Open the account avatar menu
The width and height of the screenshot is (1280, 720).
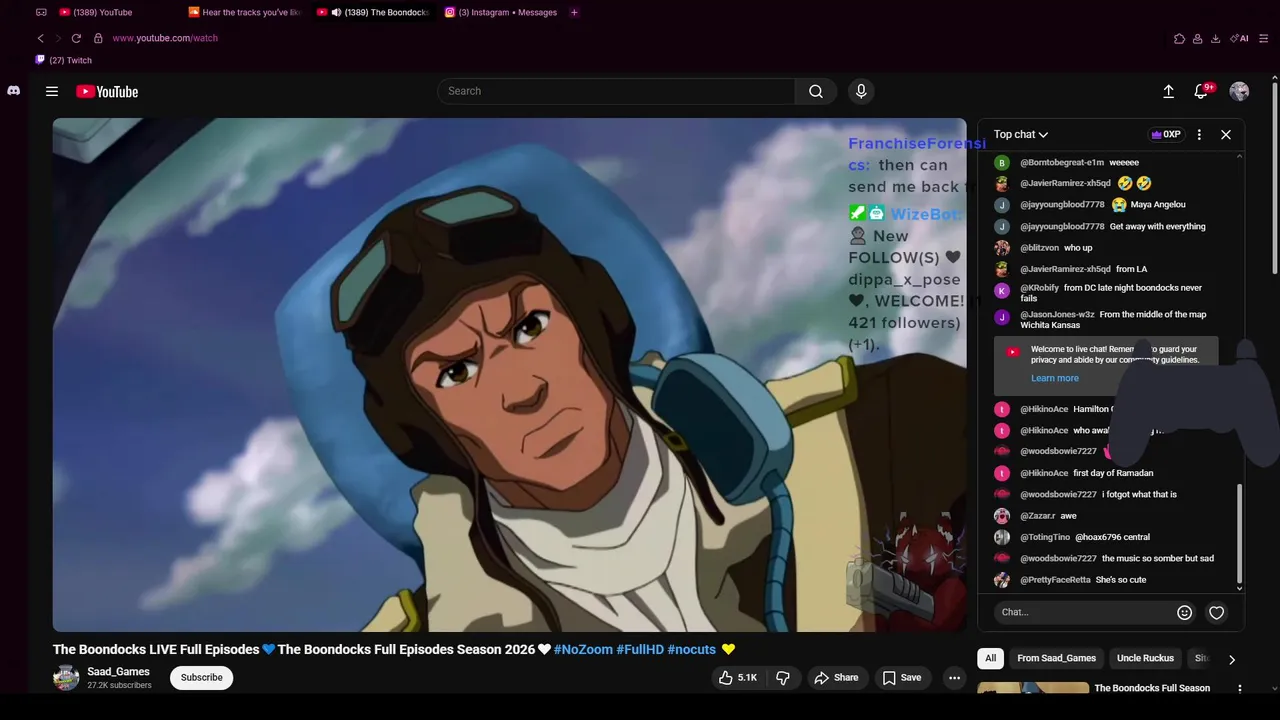click(x=1239, y=91)
